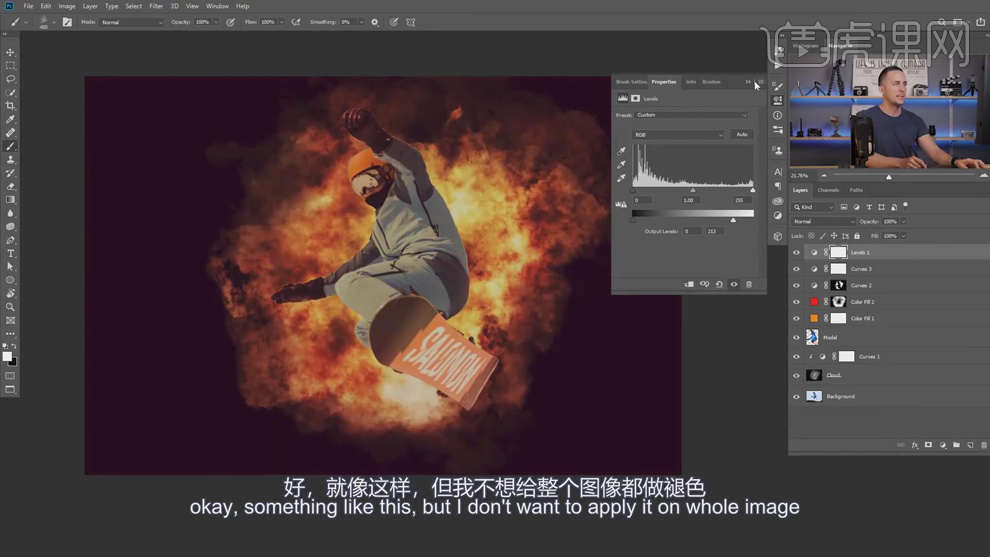Create a new group folder icon
This screenshot has height=557, width=990.
point(957,445)
